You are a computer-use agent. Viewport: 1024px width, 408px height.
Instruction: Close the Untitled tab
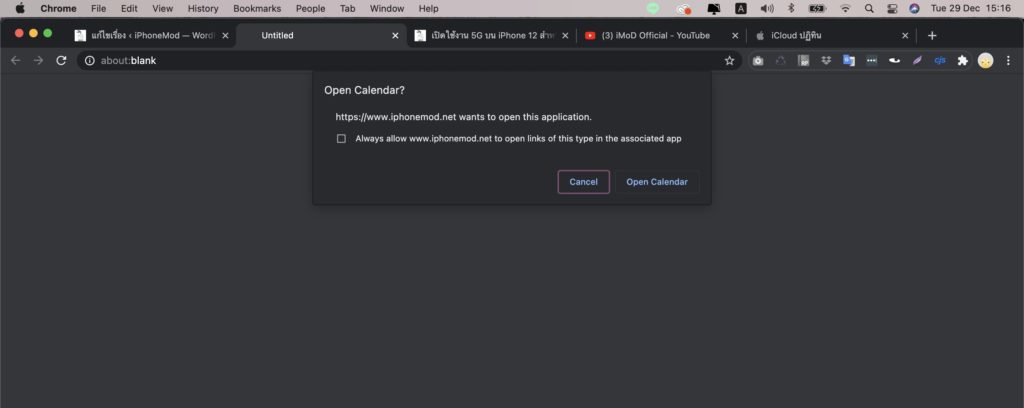pos(395,35)
